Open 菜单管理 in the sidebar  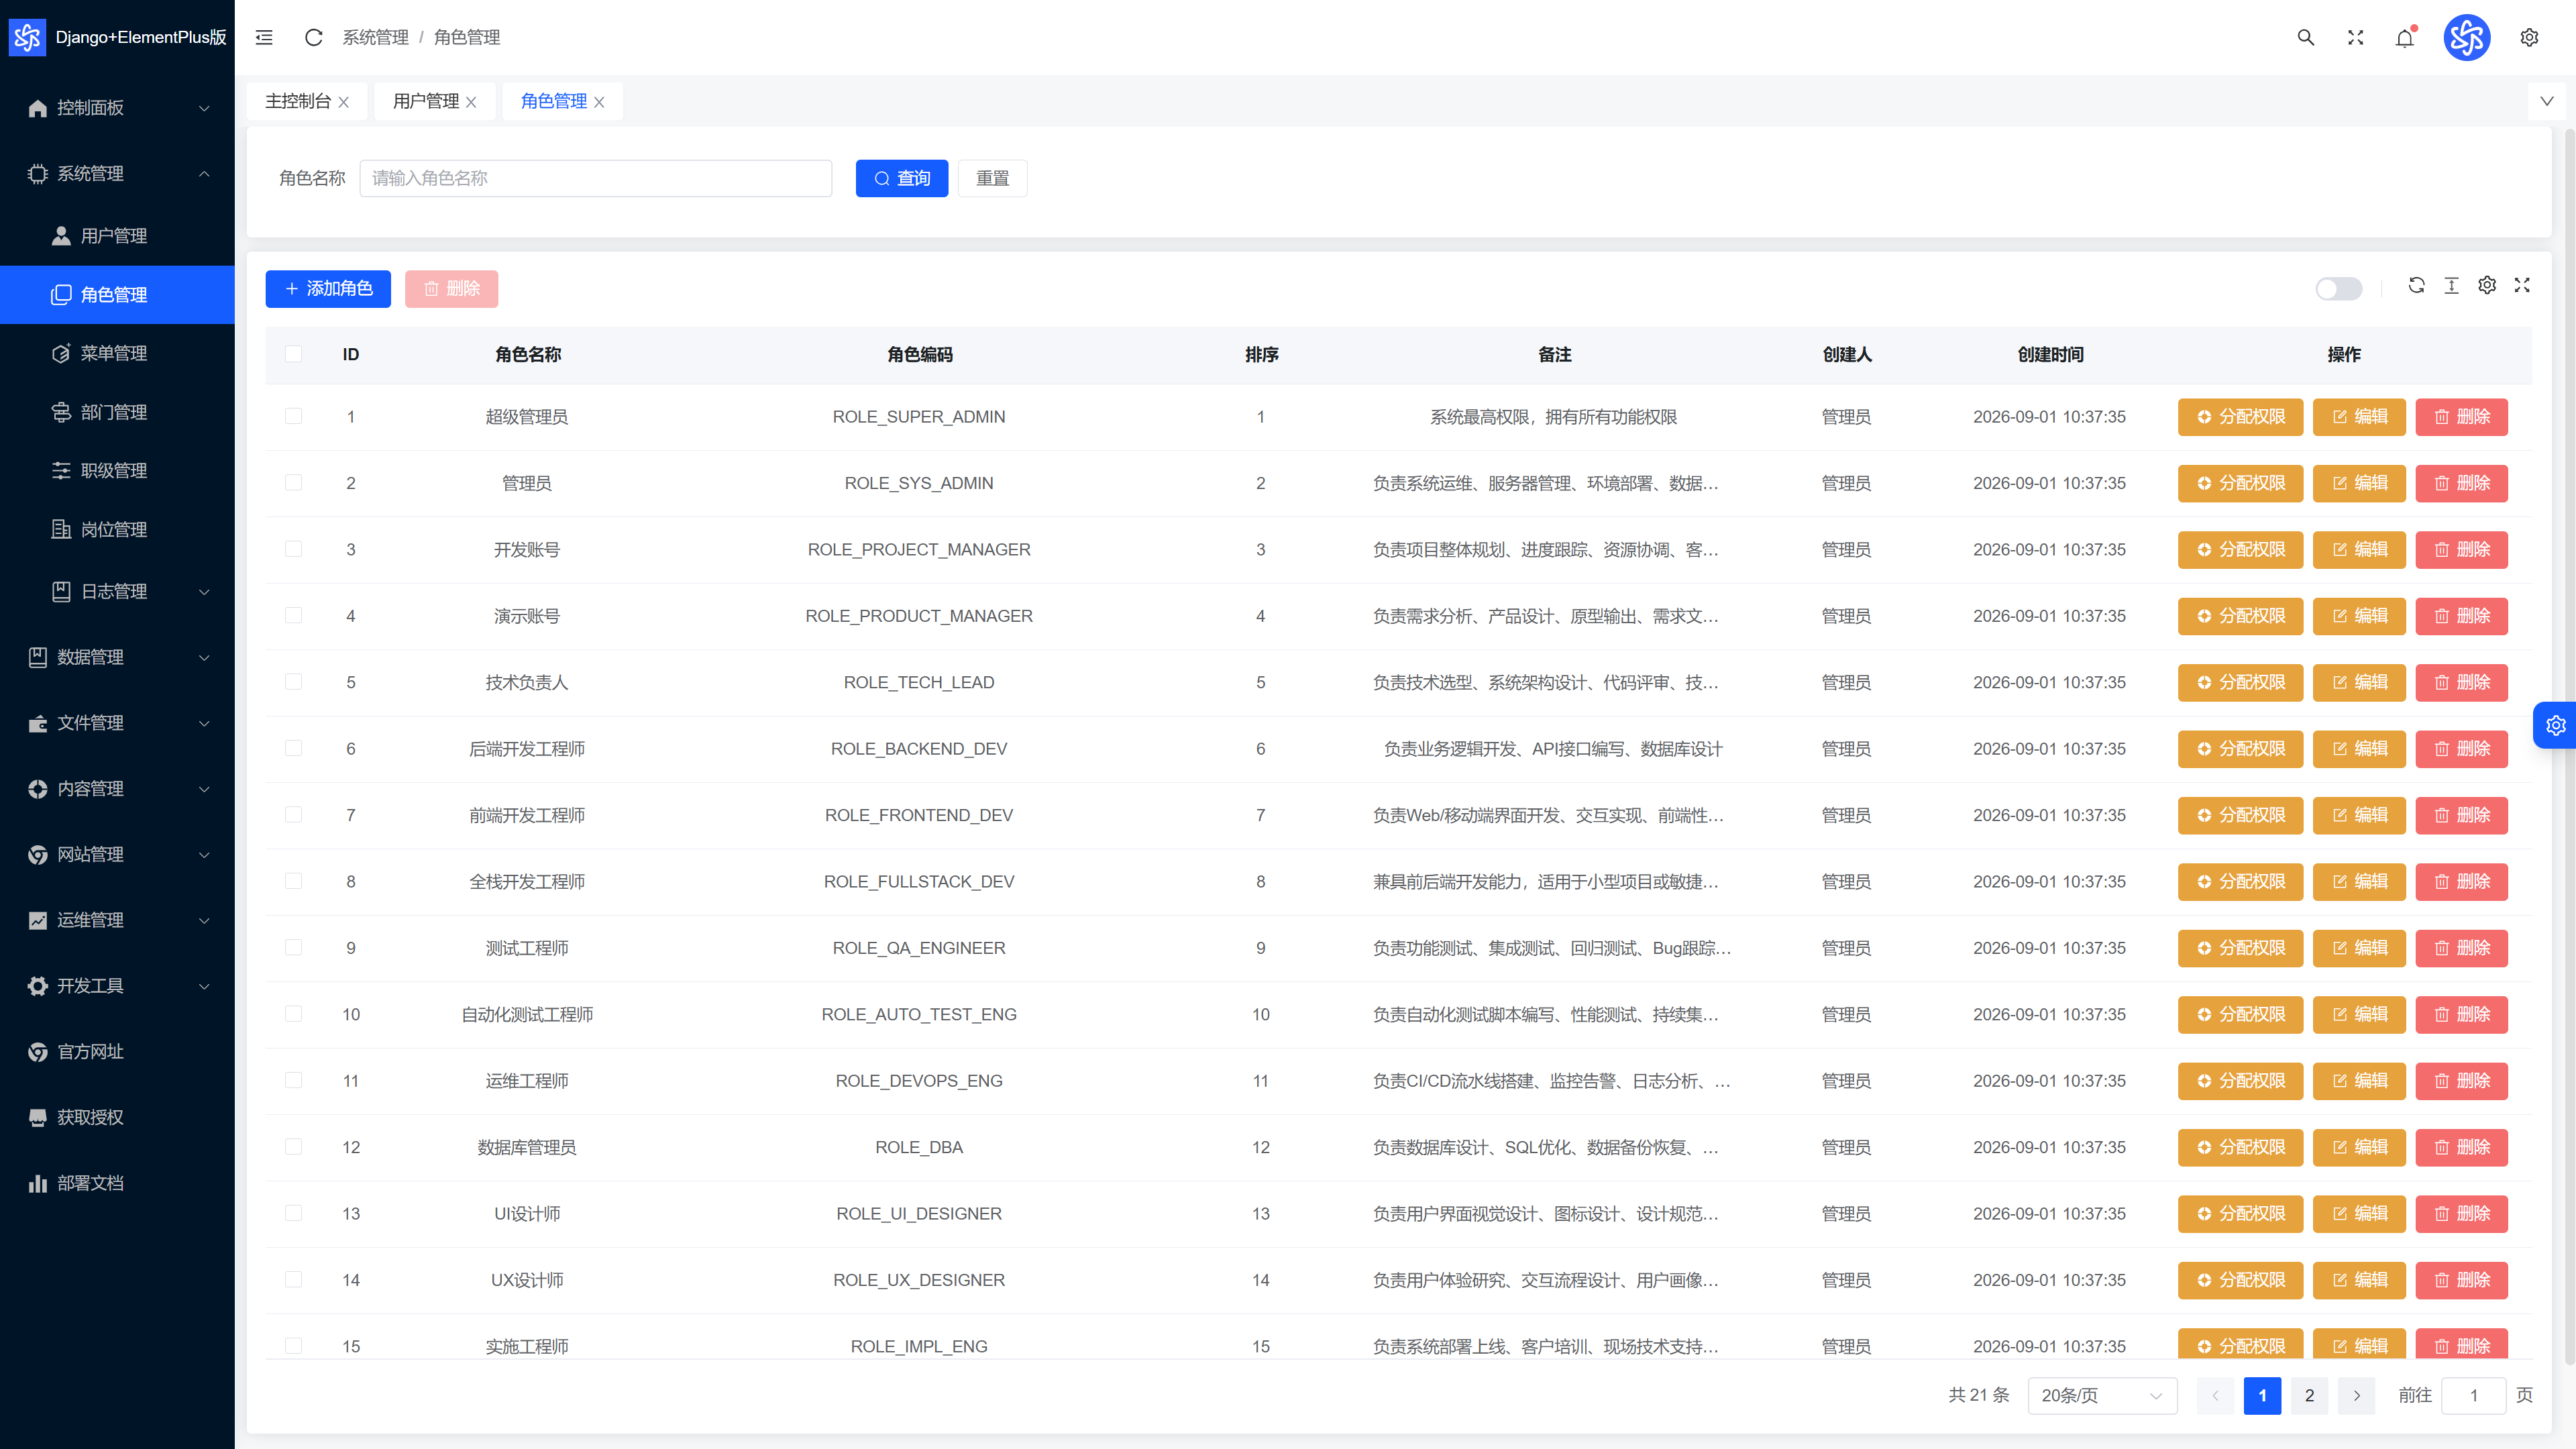click(x=117, y=353)
